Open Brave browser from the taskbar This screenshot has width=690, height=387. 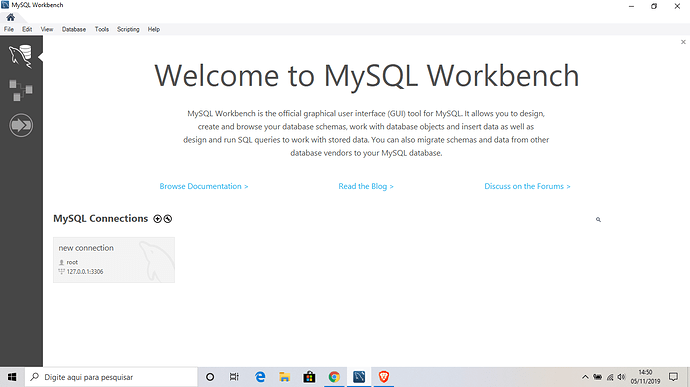(x=383, y=377)
